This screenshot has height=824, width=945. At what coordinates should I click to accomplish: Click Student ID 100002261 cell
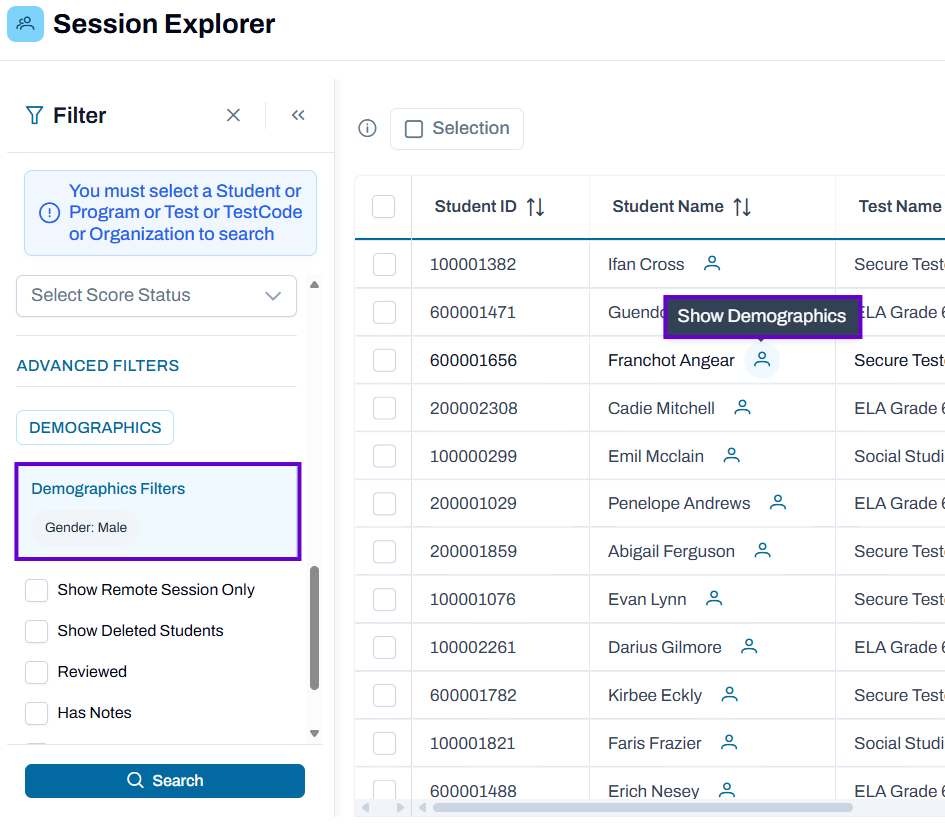(473, 647)
